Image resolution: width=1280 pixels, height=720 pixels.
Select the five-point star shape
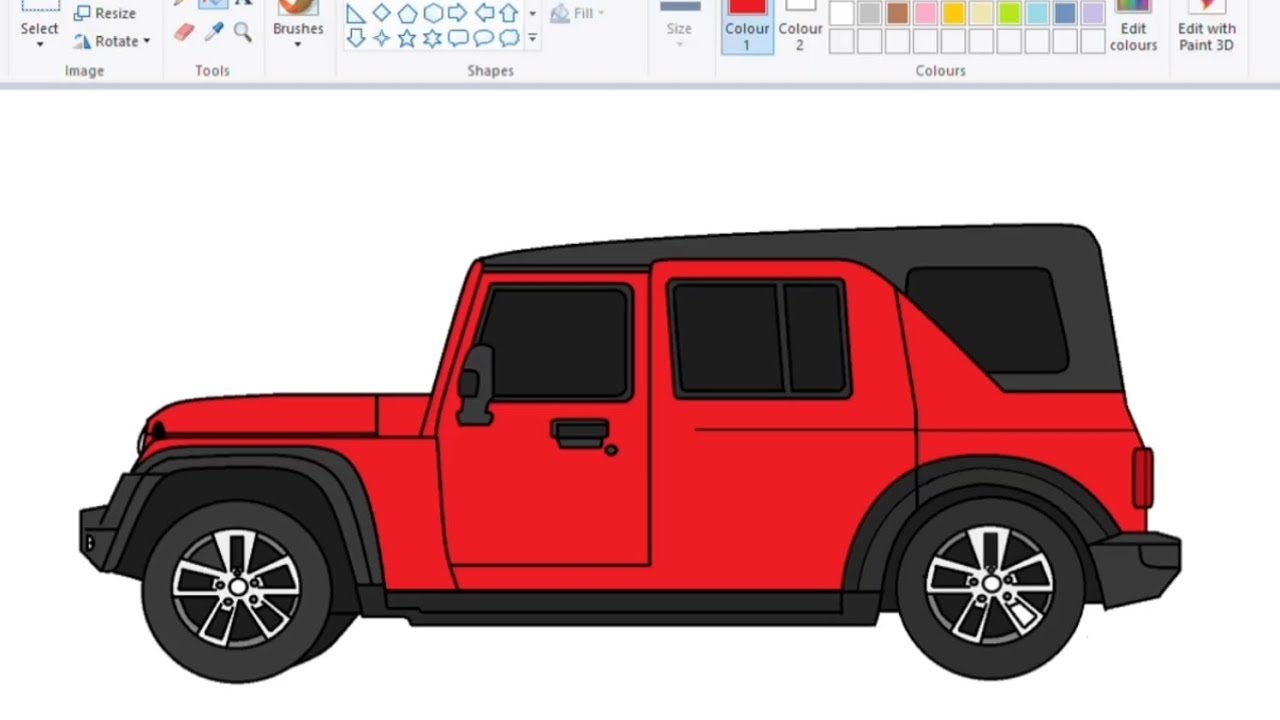pos(407,38)
